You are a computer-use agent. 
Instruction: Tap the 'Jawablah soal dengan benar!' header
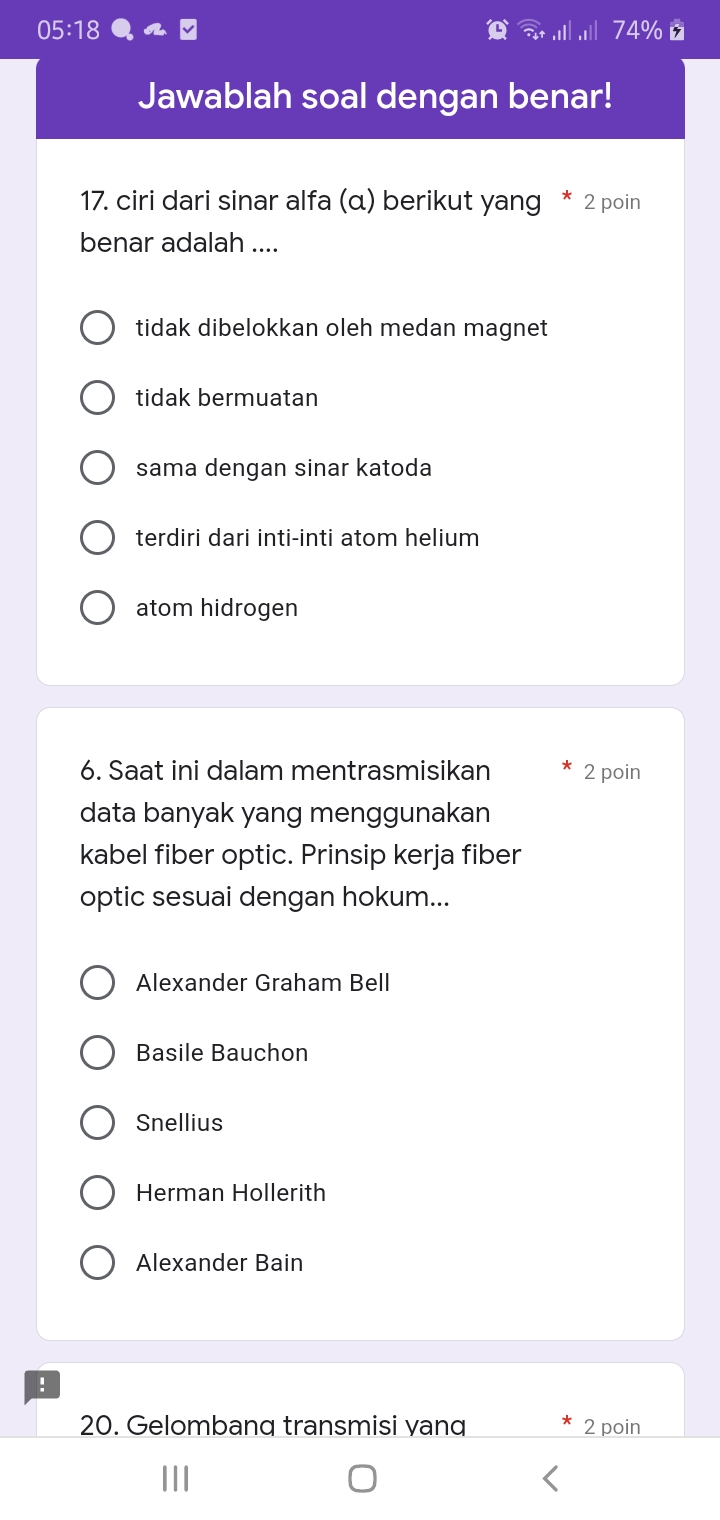click(x=360, y=97)
